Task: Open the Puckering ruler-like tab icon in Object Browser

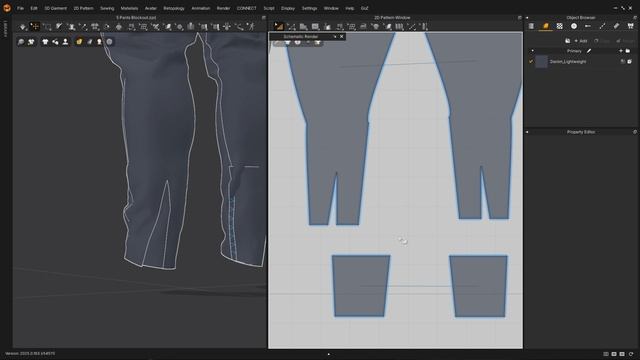Action: coord(616,26)
